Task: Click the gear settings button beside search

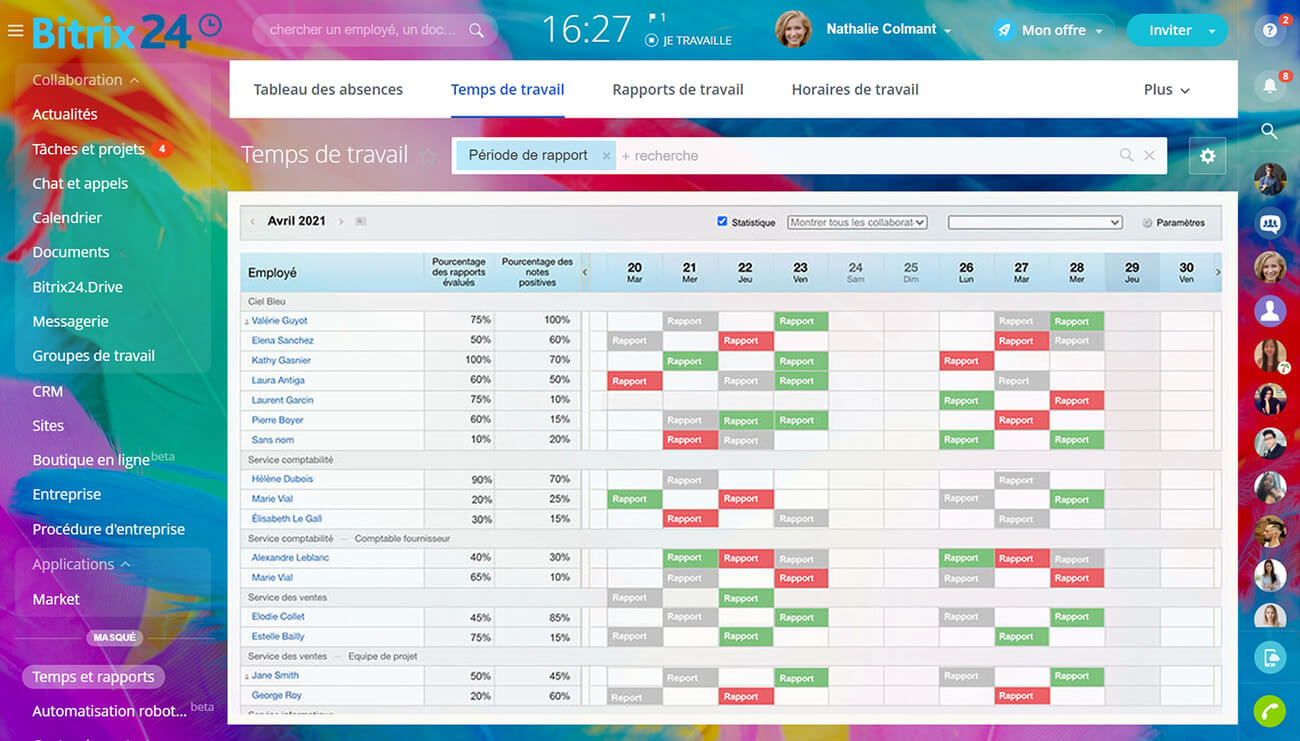Action: coord(1208,156)
